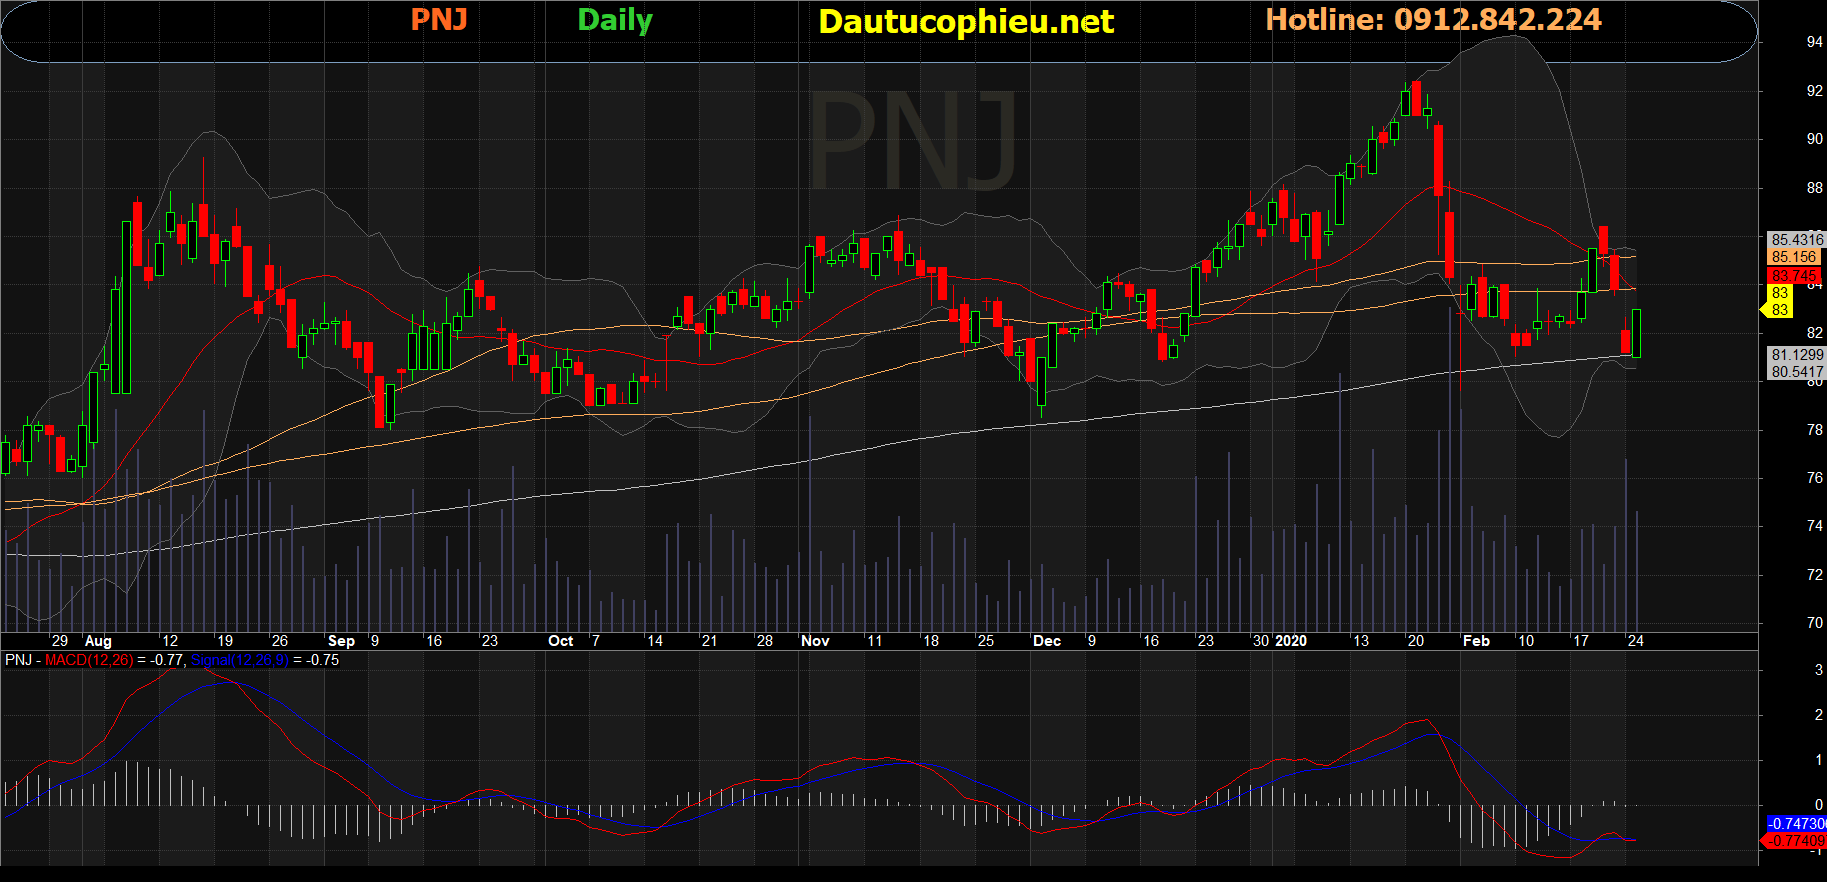Viewport: 1827px width, 882px height.
Task: Click the green Daily timeframe label
Action: (x=614, y=20)
